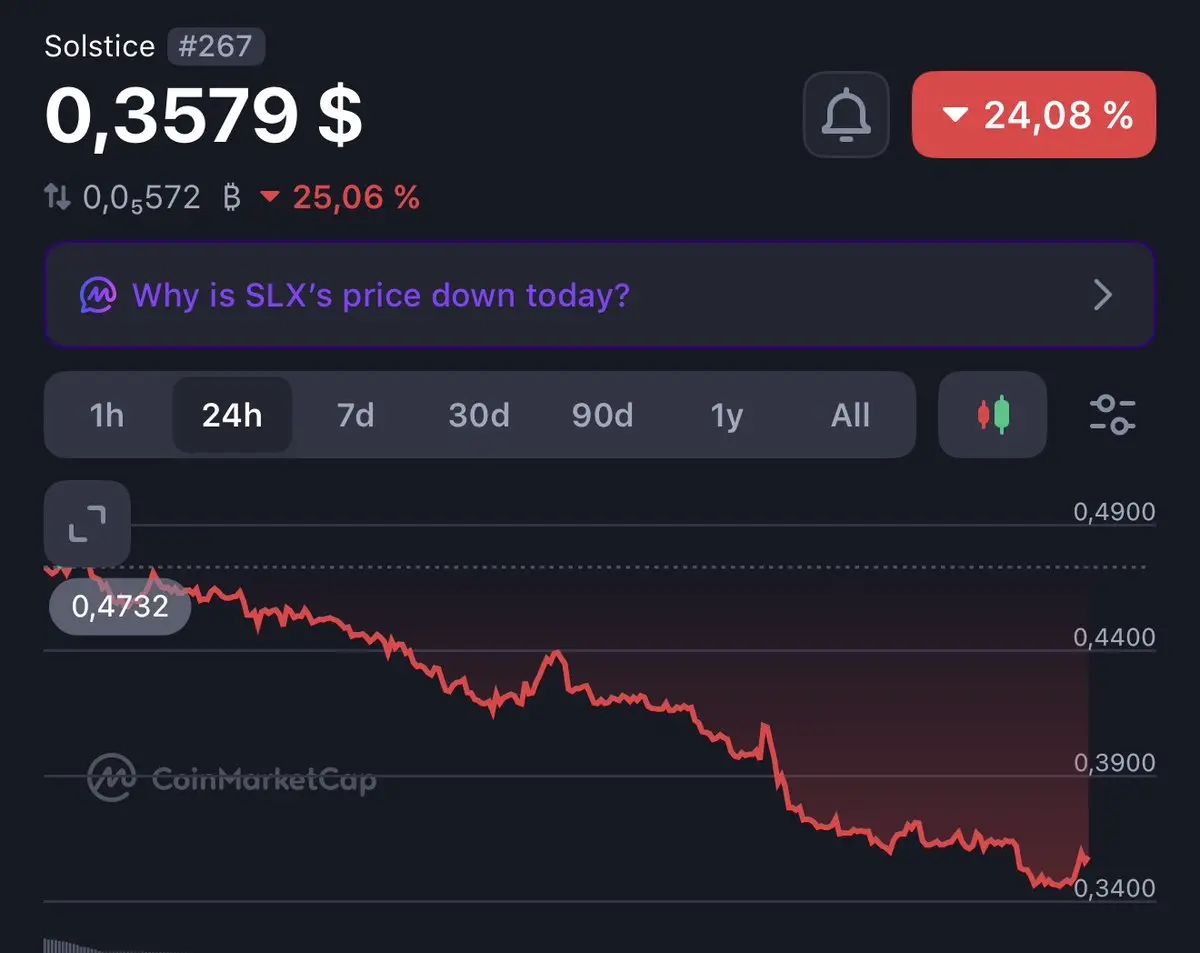Switch chart to 30d range
This screenshot has width=1200, height=953.
click(x=478, y=414)
